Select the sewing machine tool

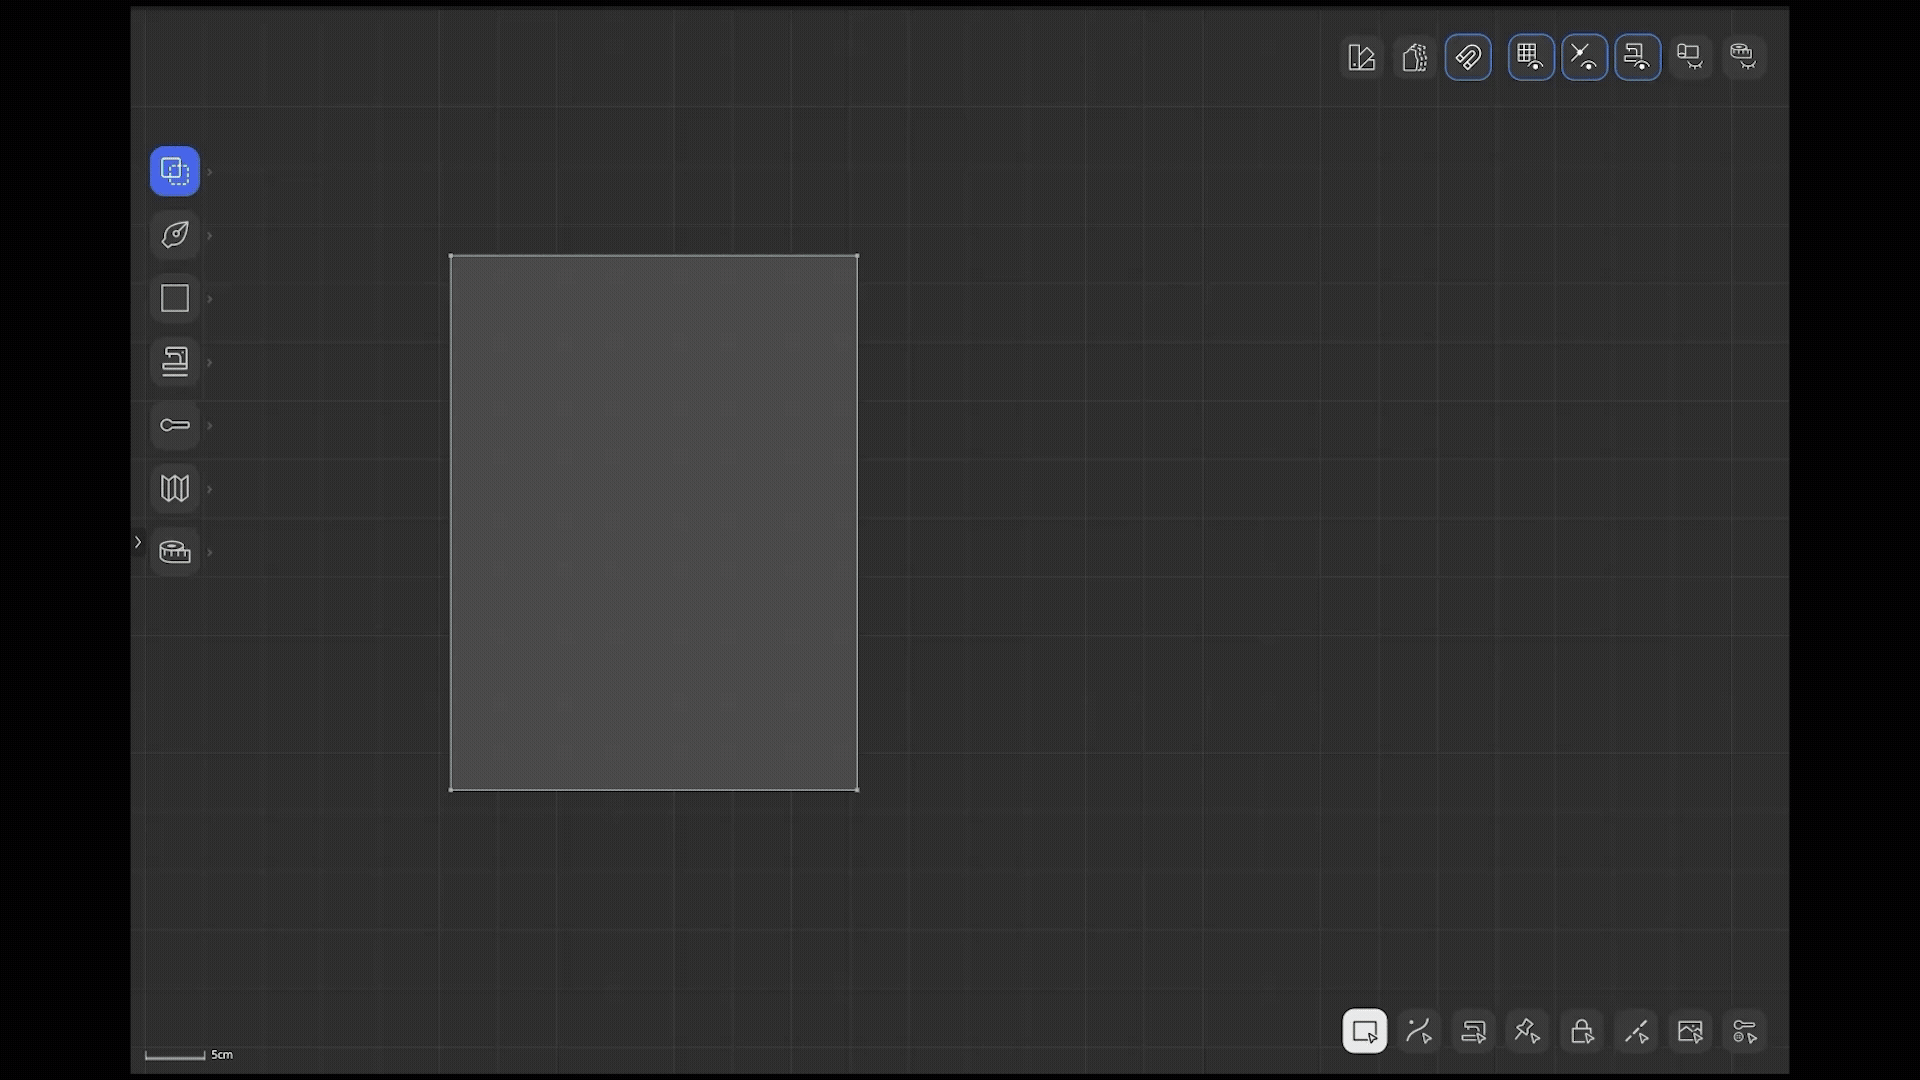click(x=175, y=362)
